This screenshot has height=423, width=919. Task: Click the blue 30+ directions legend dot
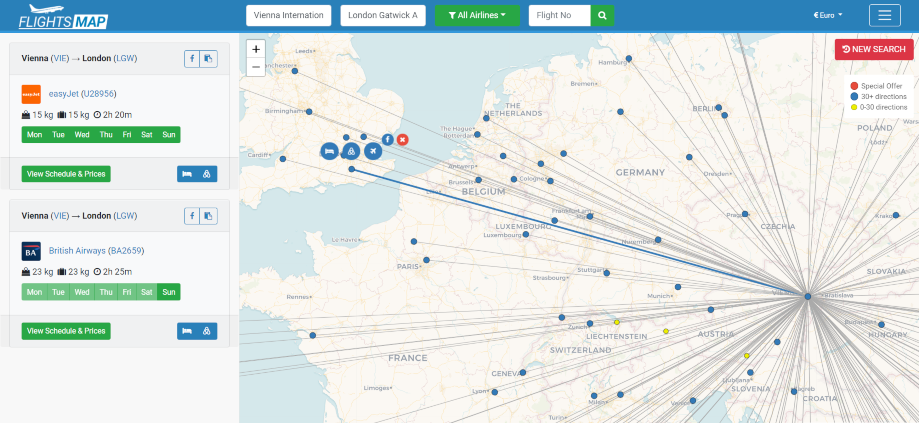(x=854, y=97)
